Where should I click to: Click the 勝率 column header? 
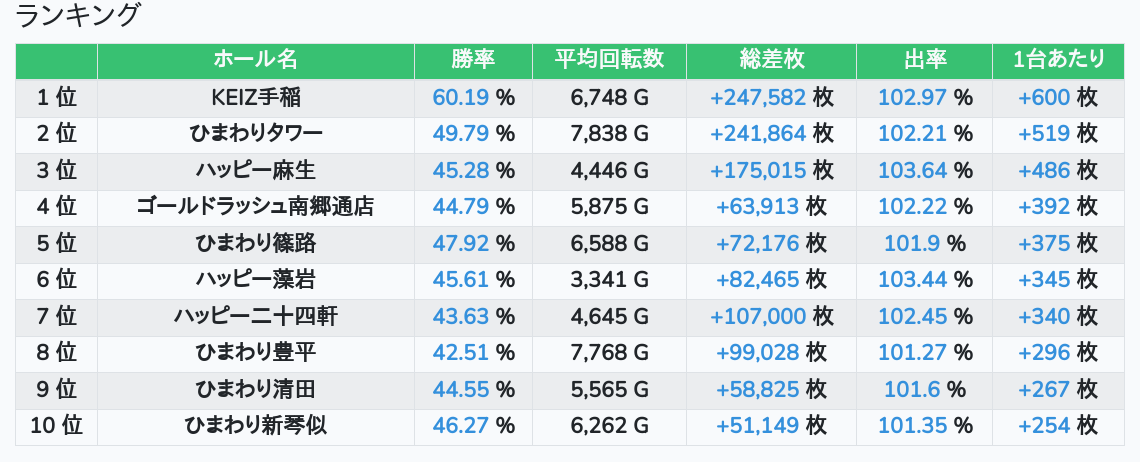point(473,60)
